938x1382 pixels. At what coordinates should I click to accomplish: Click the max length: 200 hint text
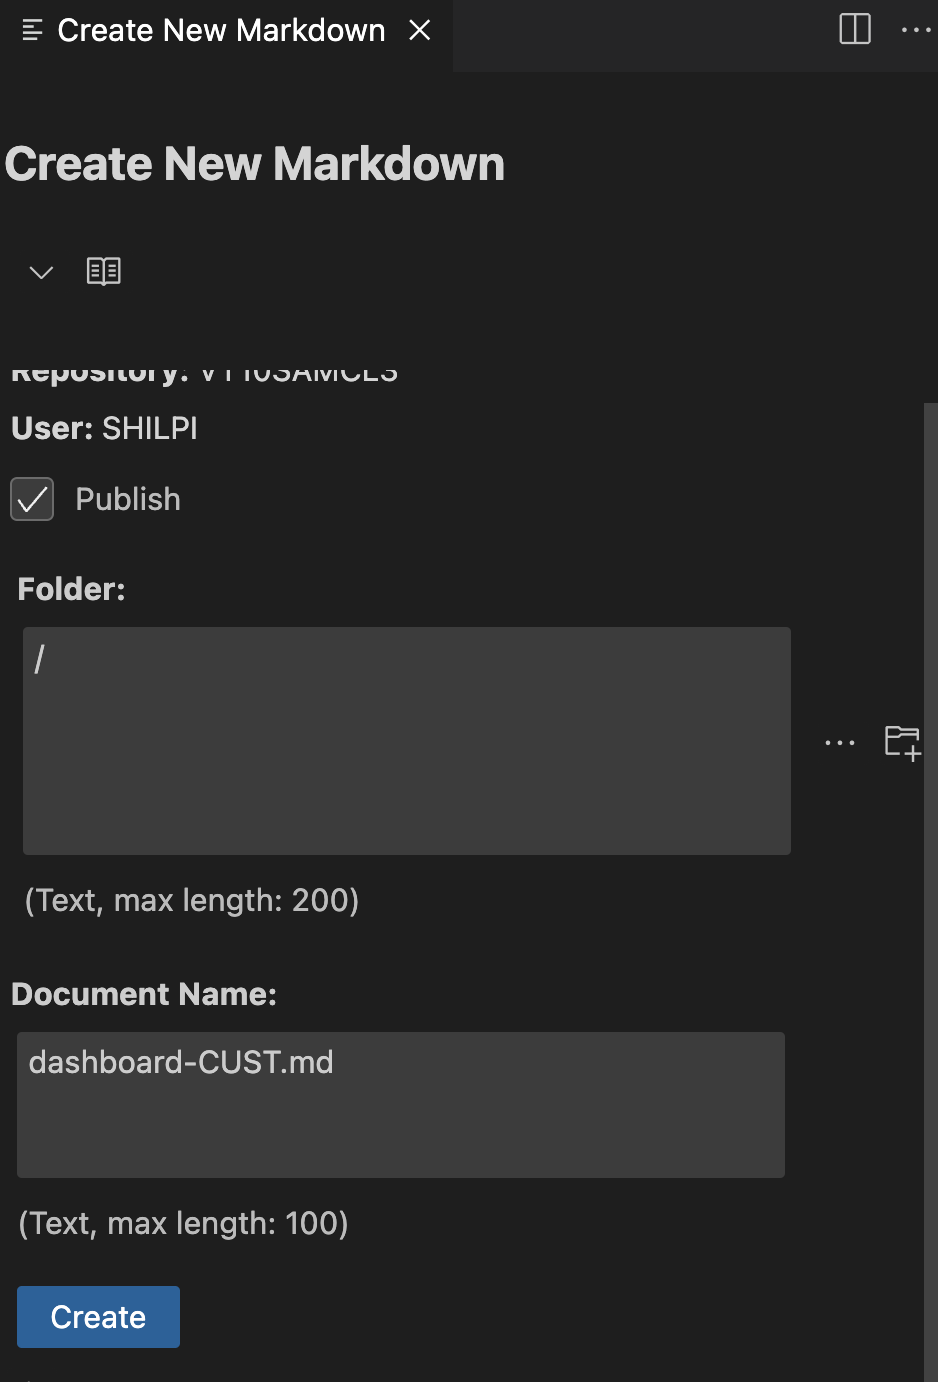(192, 900)
